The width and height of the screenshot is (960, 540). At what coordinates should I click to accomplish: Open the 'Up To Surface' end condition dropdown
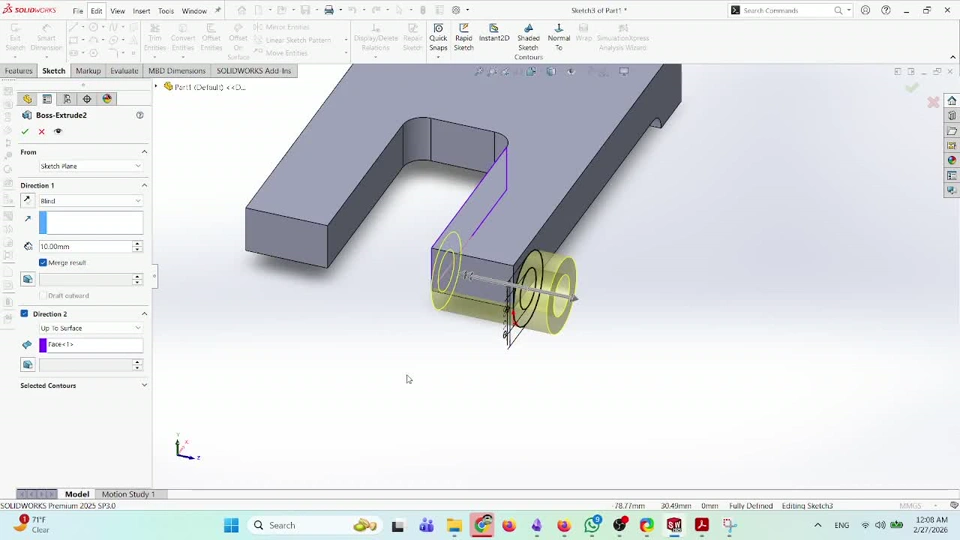point(91,328)
